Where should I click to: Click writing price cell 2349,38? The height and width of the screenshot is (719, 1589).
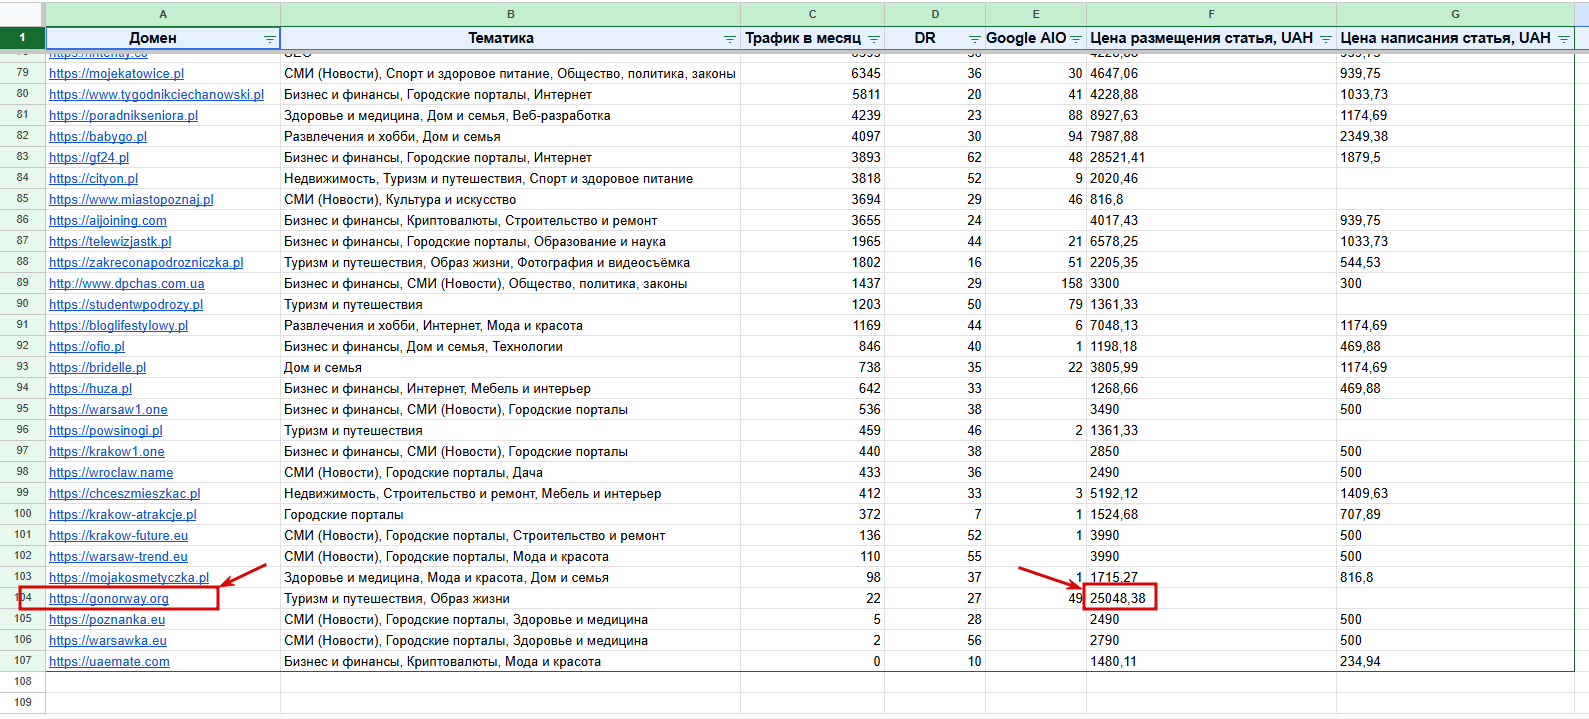[x=1455, y=136]
